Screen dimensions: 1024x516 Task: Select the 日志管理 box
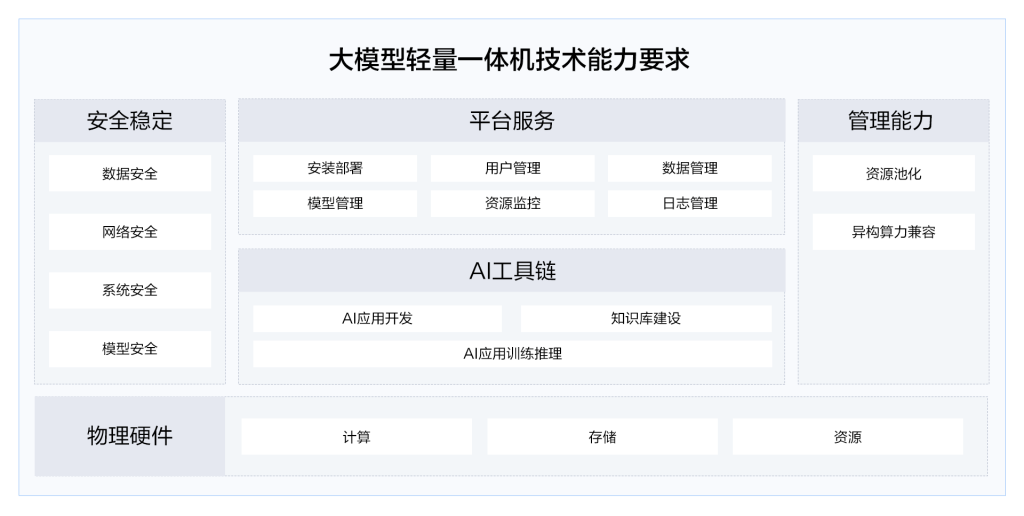(x=689, y=203)
